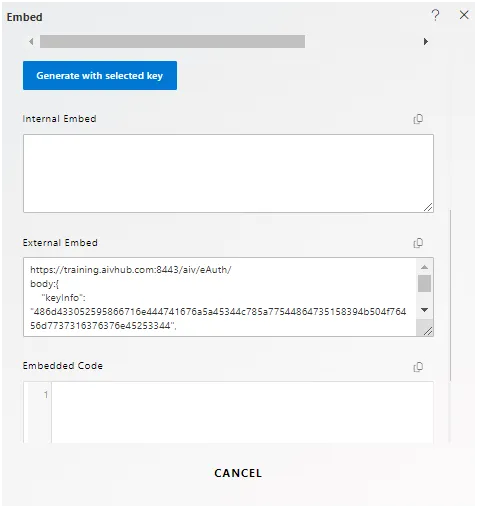Image resolution: width=477 pixels, height=508 pixels.
Task: Click line number 1 in code editor
Action: [46, 395]
